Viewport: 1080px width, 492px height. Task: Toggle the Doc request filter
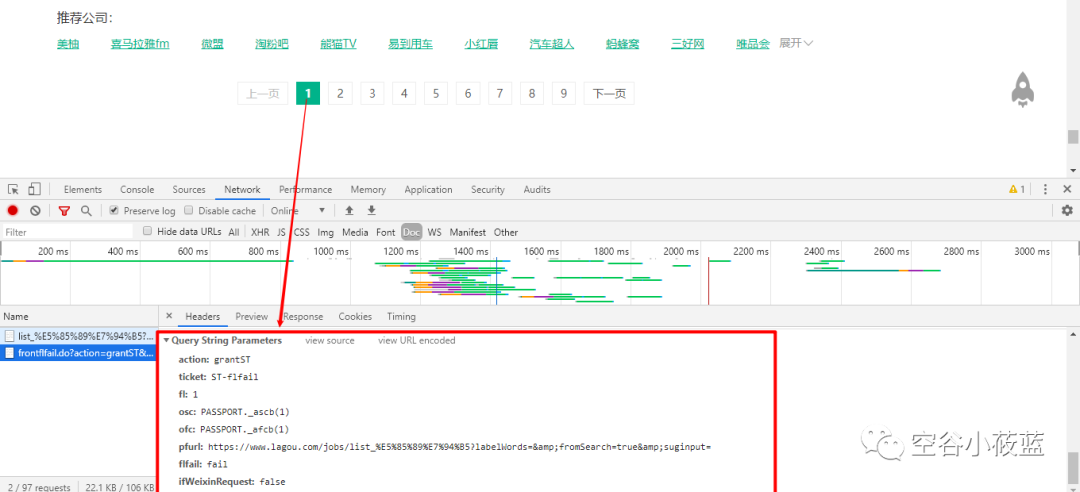coord(411,232)
